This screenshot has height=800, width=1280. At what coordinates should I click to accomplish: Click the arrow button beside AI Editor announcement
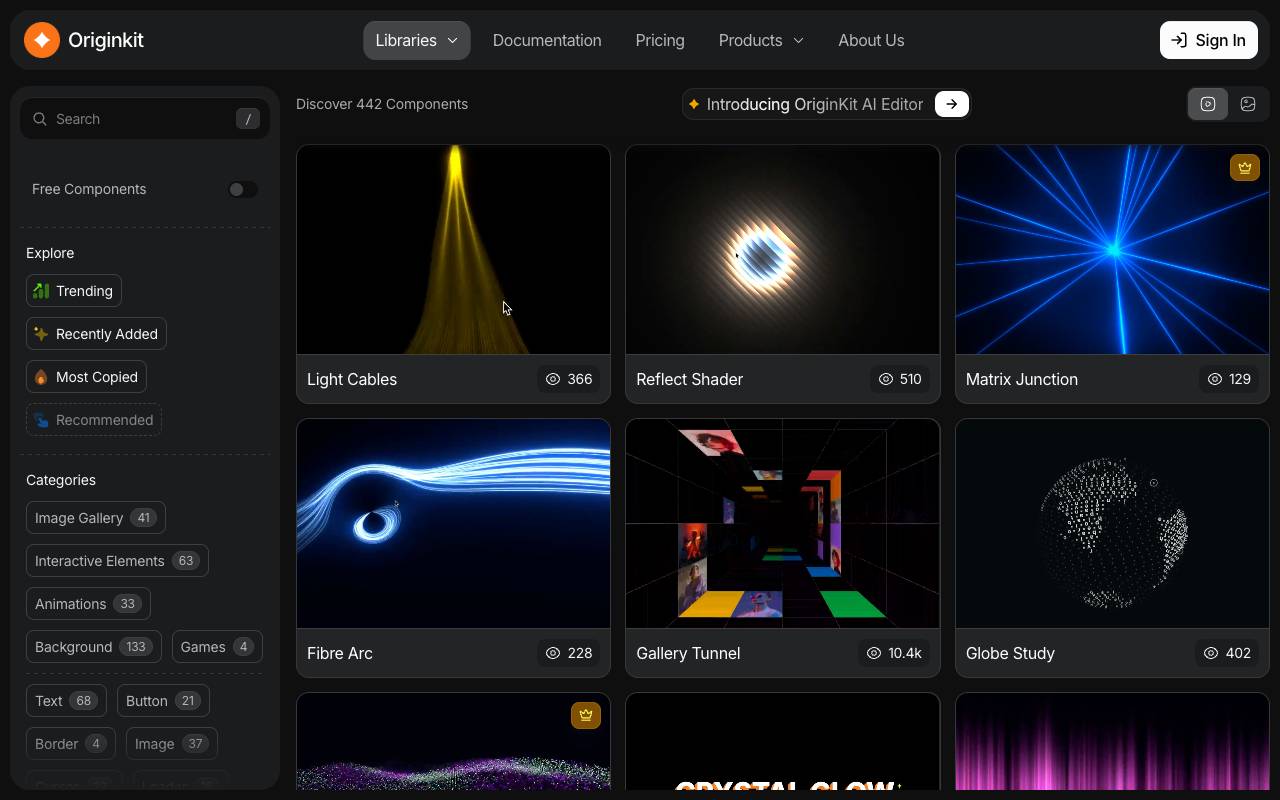pos(952,104)
